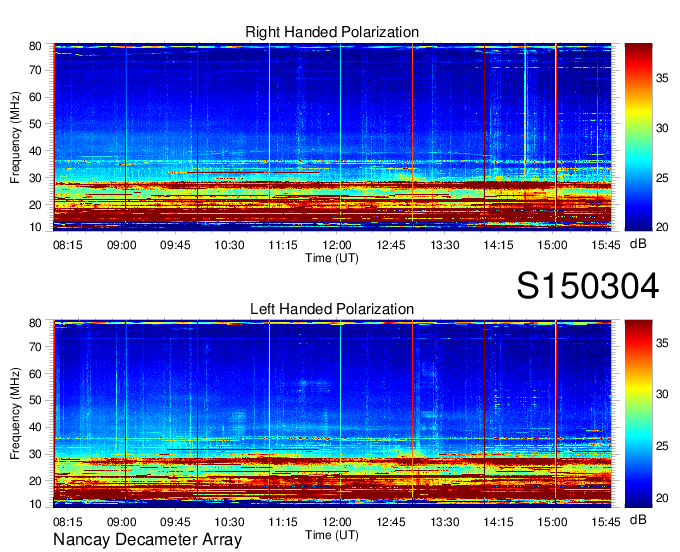Click the "30" dB tick on the Left Handed colorbar
The height and width of the screenshot is (552, 680).
click(662, 394)
